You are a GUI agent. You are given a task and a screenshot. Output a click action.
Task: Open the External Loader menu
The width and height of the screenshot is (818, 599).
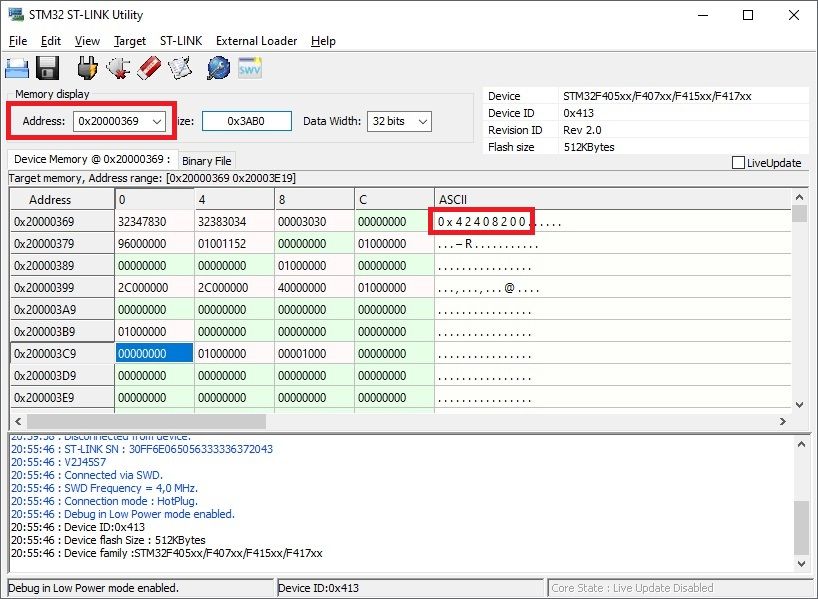tap(256, 41)
